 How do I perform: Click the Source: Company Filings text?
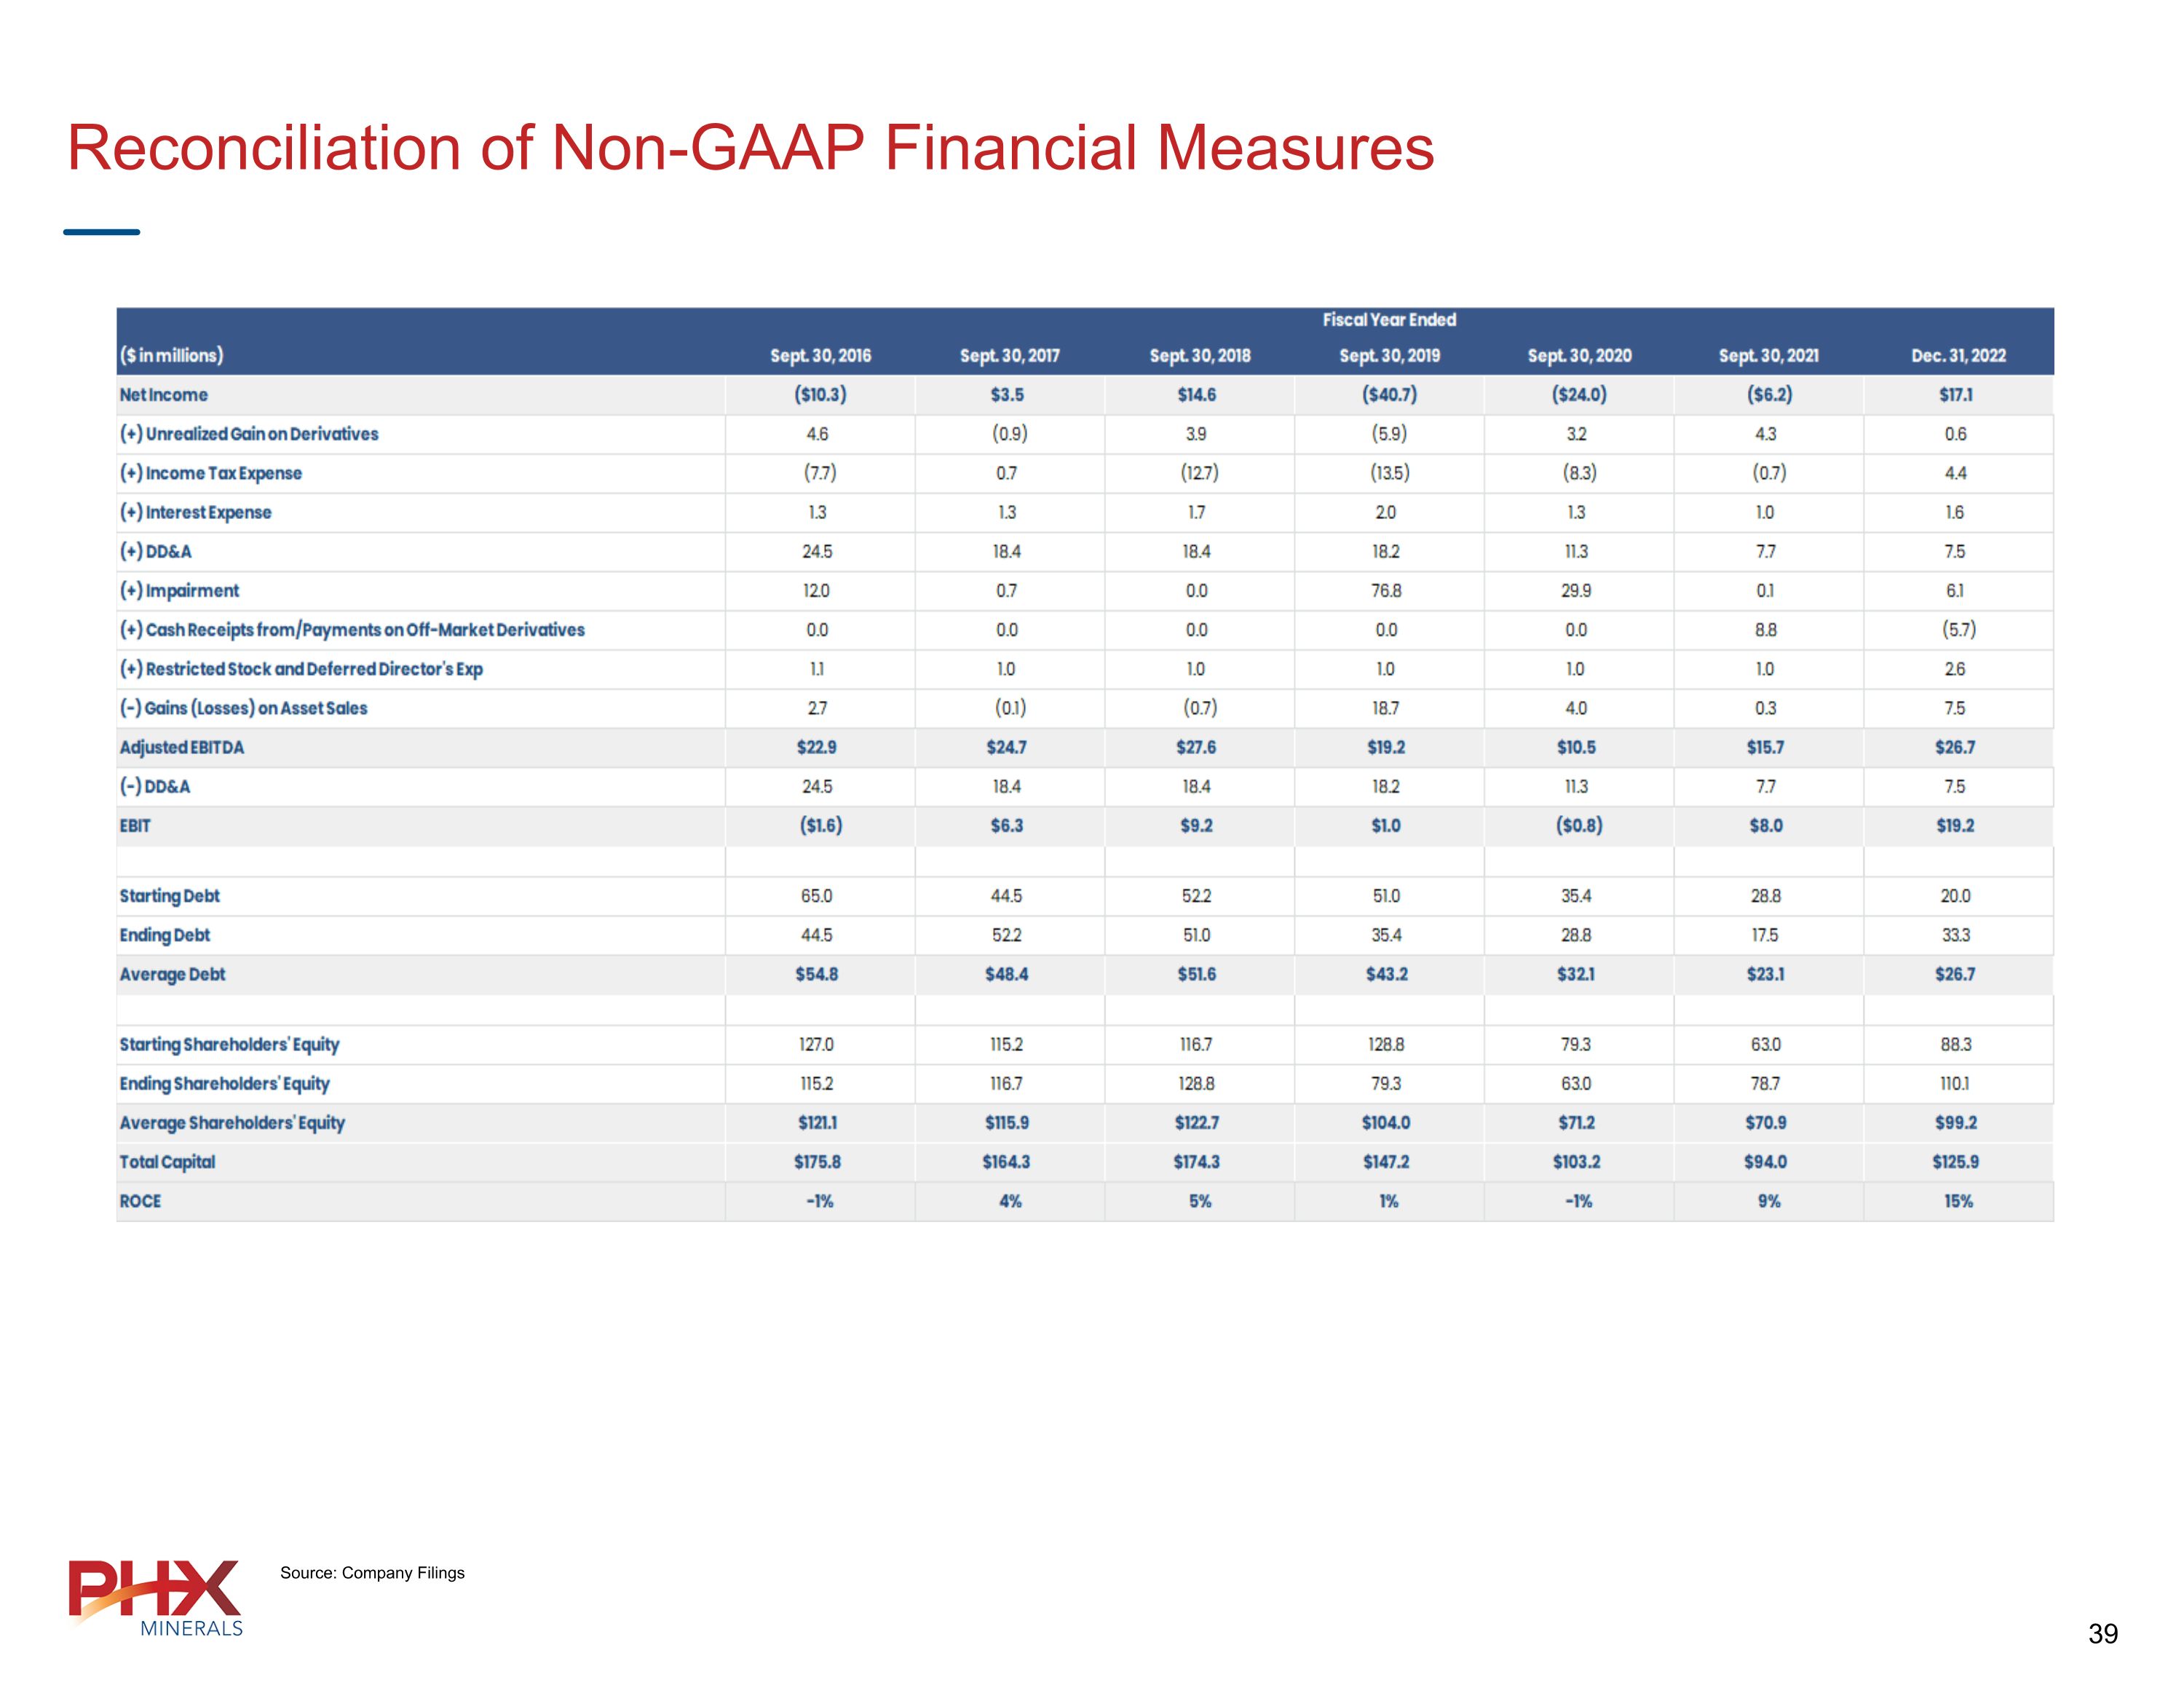coord(372,1573)
